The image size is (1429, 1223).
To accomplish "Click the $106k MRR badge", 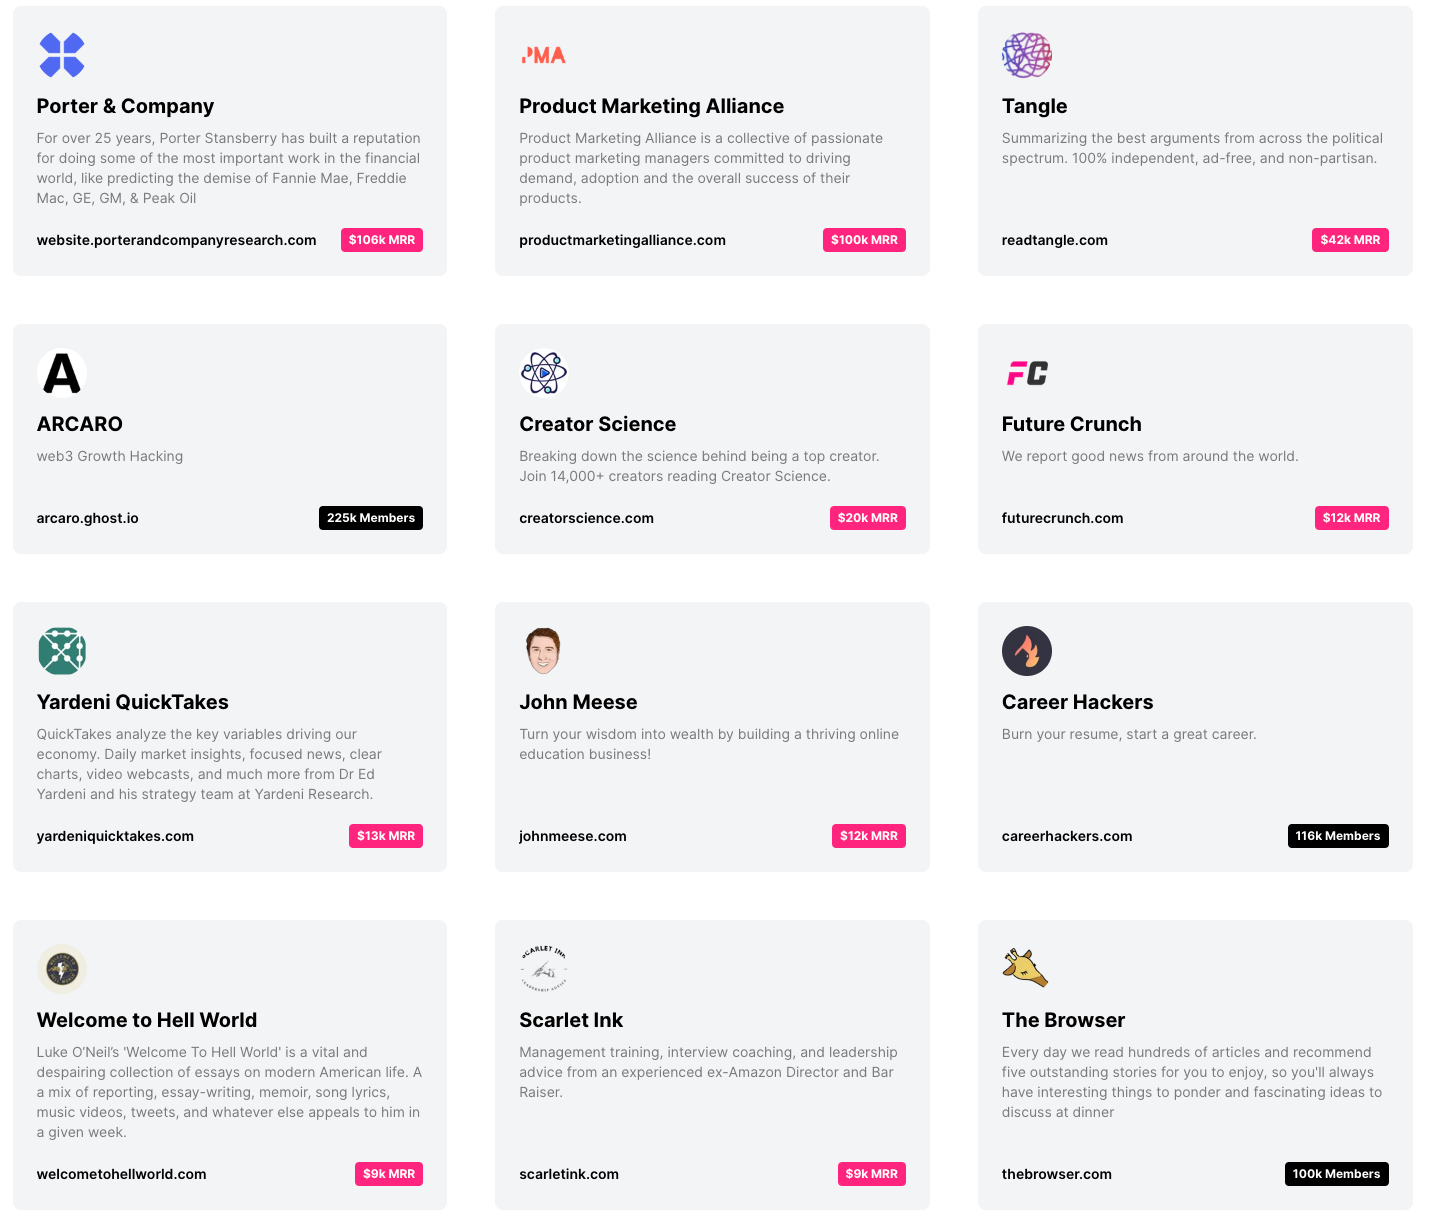I will click(x=382, y=240).
